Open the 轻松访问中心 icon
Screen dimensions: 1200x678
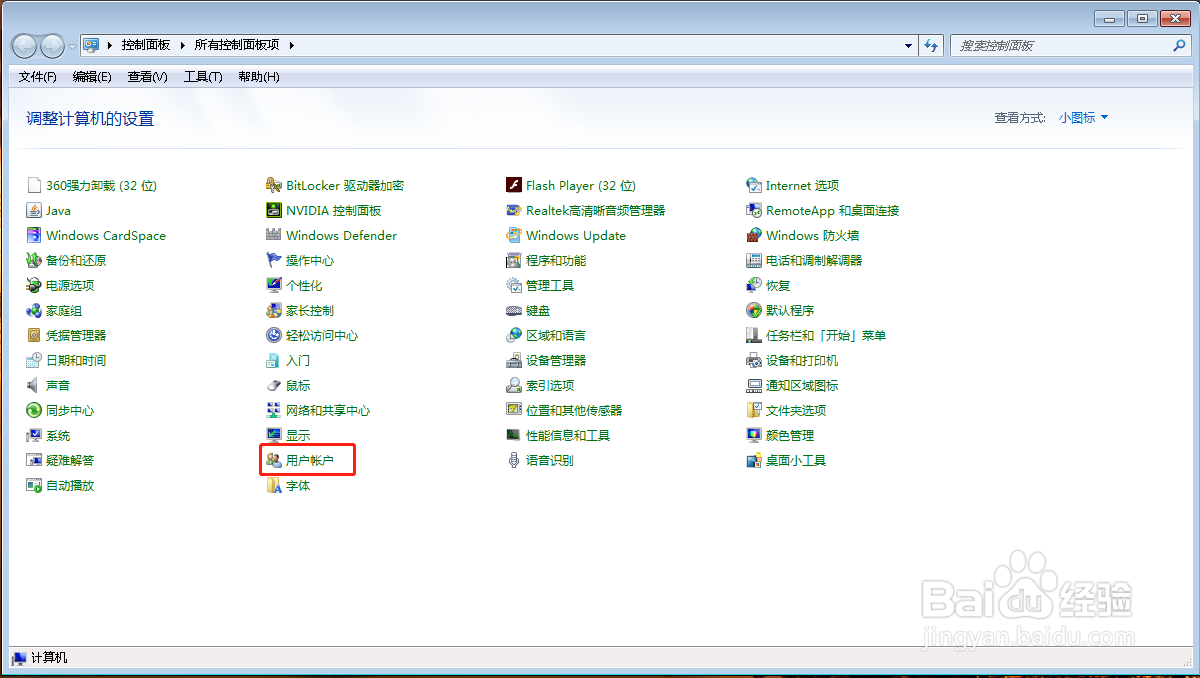(274, 335)
